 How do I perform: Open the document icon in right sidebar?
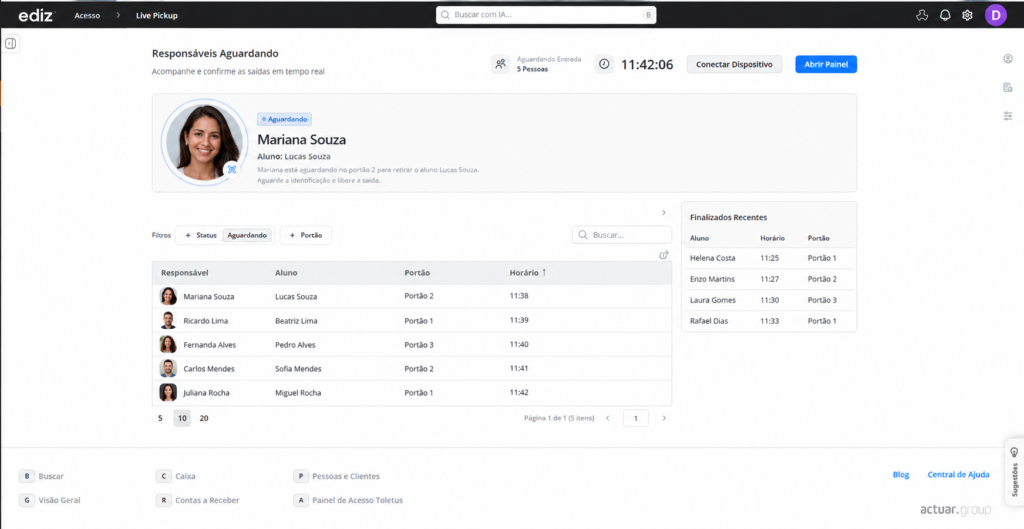(1008, 88)
